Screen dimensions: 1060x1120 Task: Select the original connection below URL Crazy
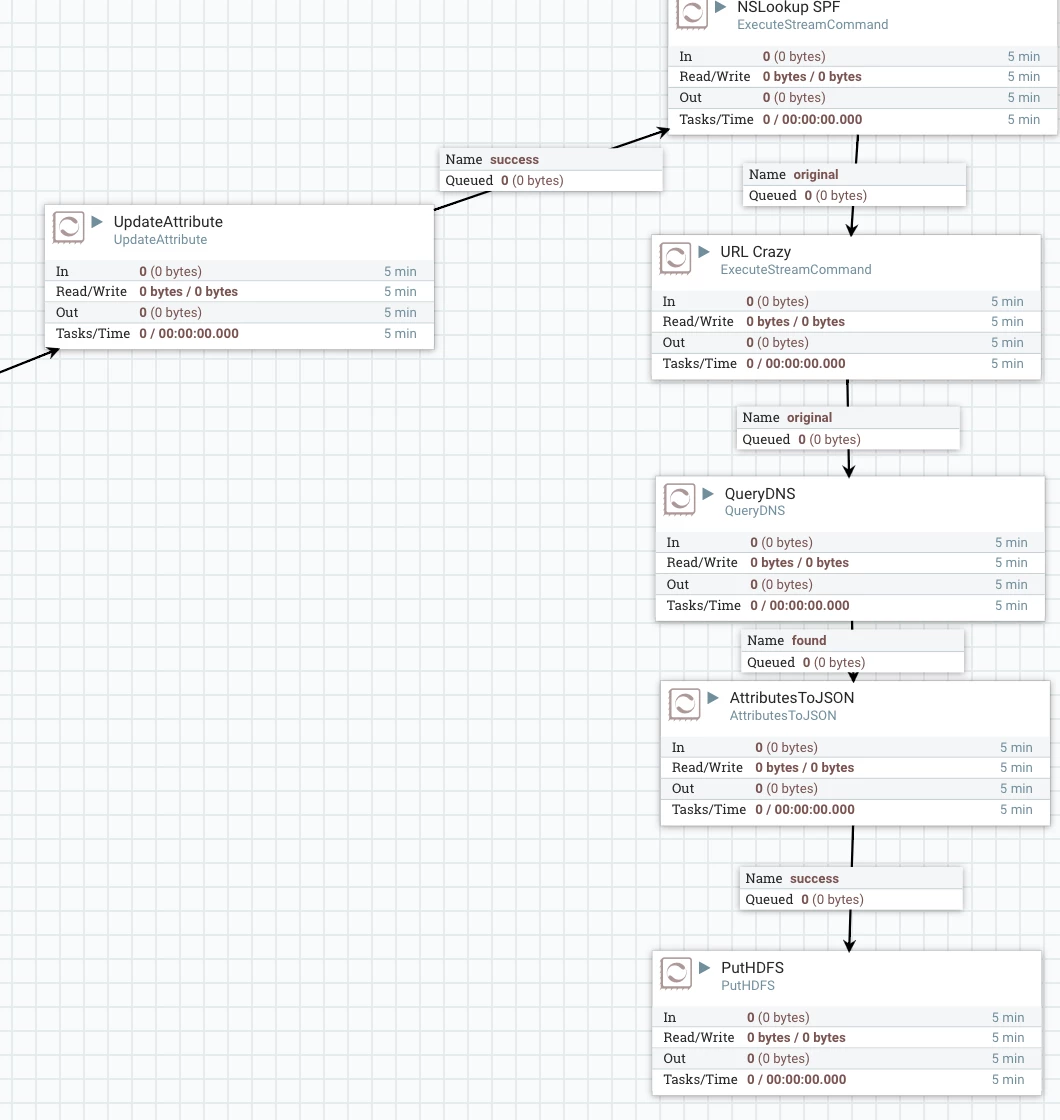pos(848,429)
